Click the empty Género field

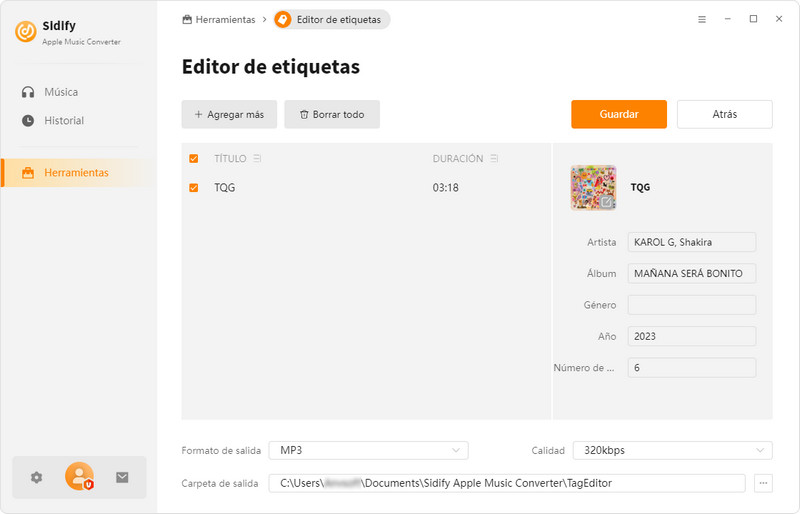click(692, 305)
